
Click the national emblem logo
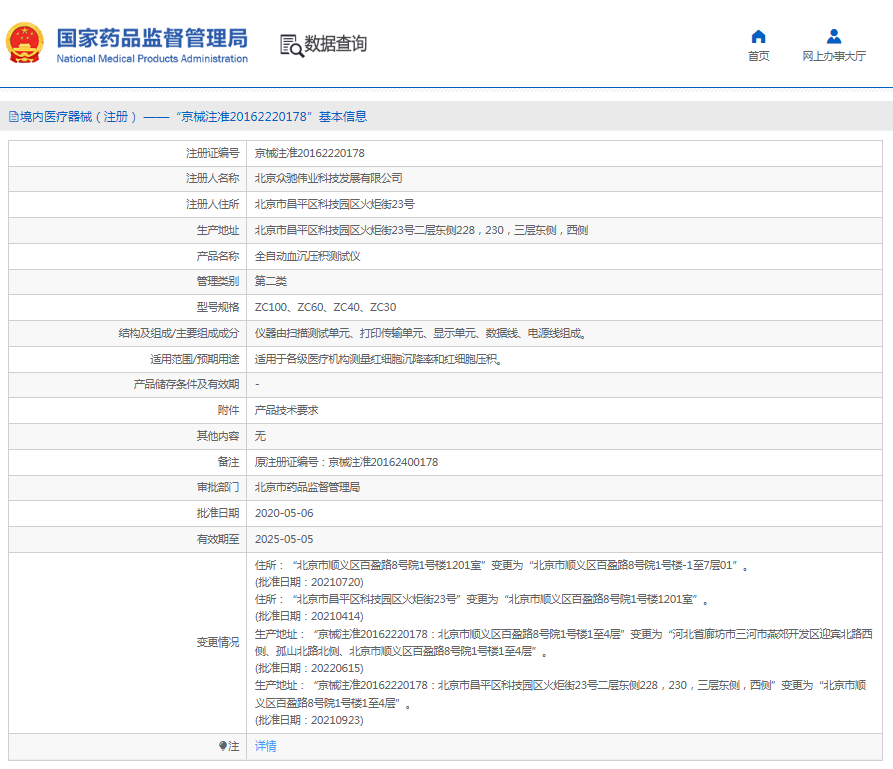[24, 43]
